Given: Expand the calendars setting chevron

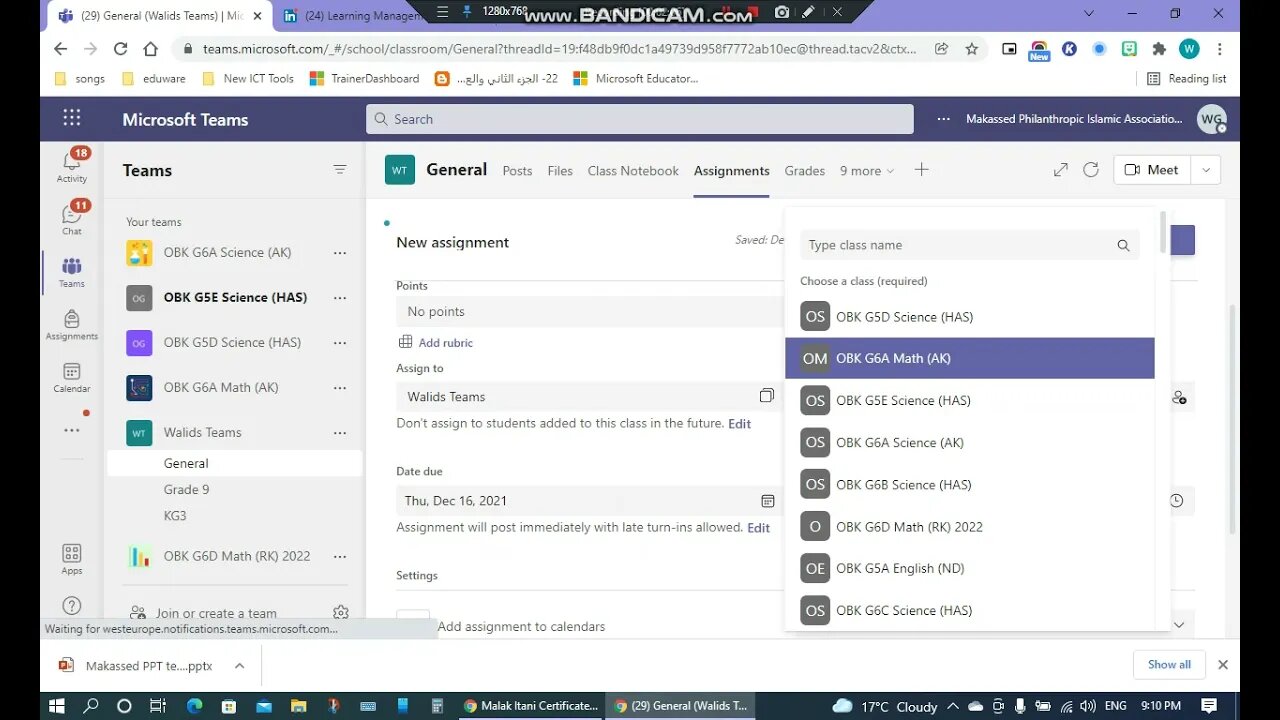Looking at the screenshot, I should (1178, 625).
